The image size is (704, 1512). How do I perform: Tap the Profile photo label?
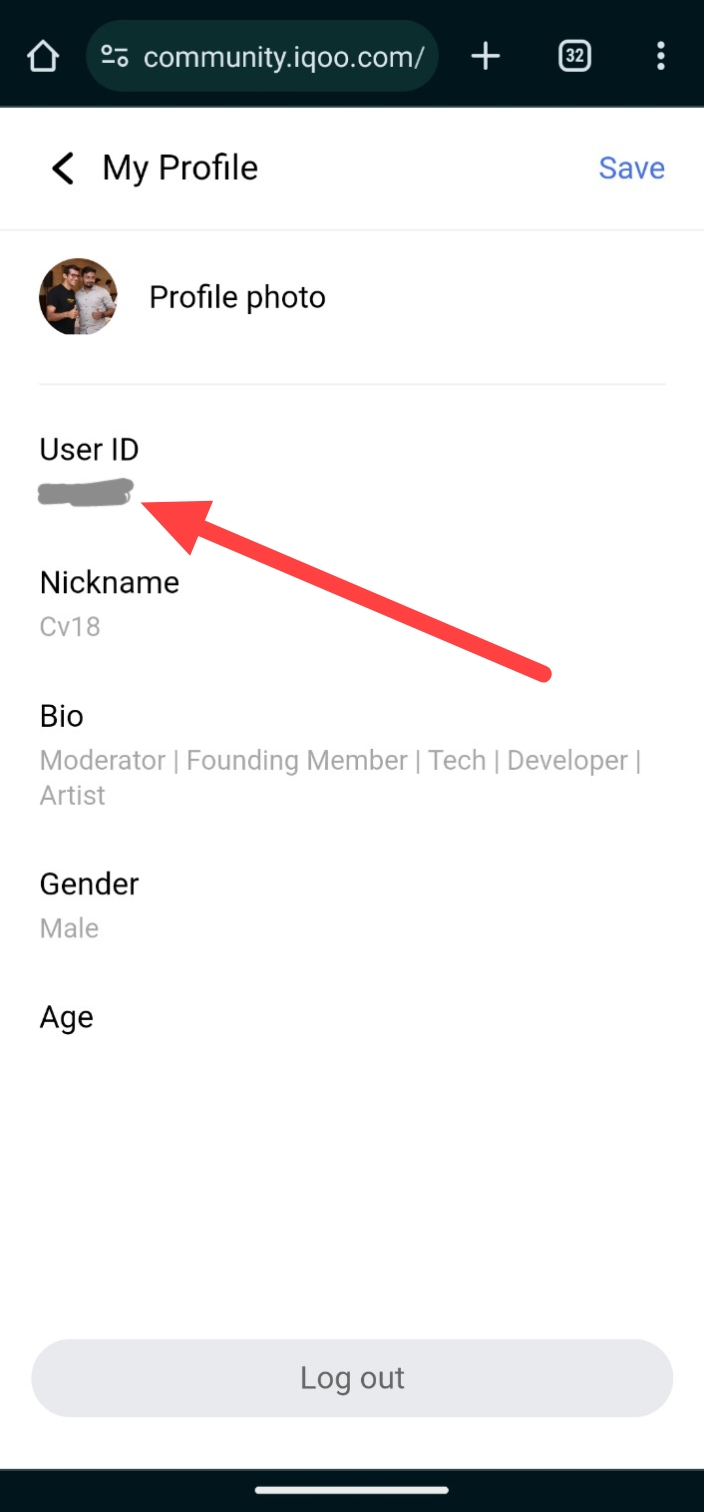pyautogui.click(x=237, y=297)
